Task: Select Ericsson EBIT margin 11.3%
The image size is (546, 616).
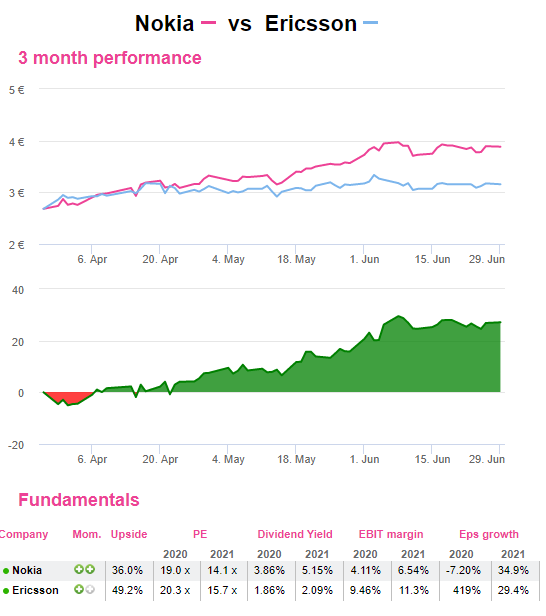Action: [x=414, y=590]
